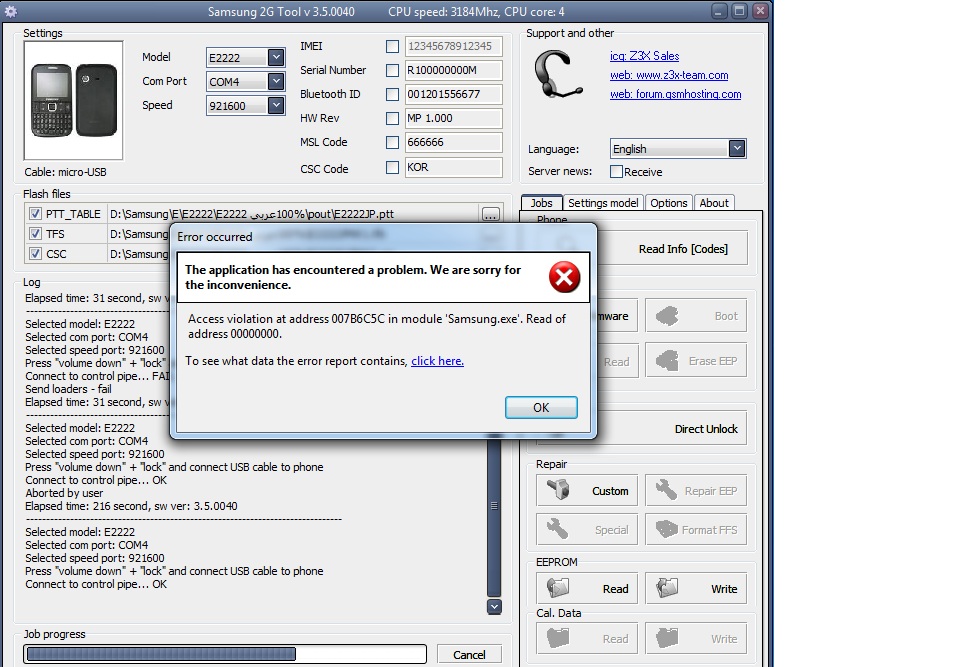Open the About tab

click(x=714, y=203)
